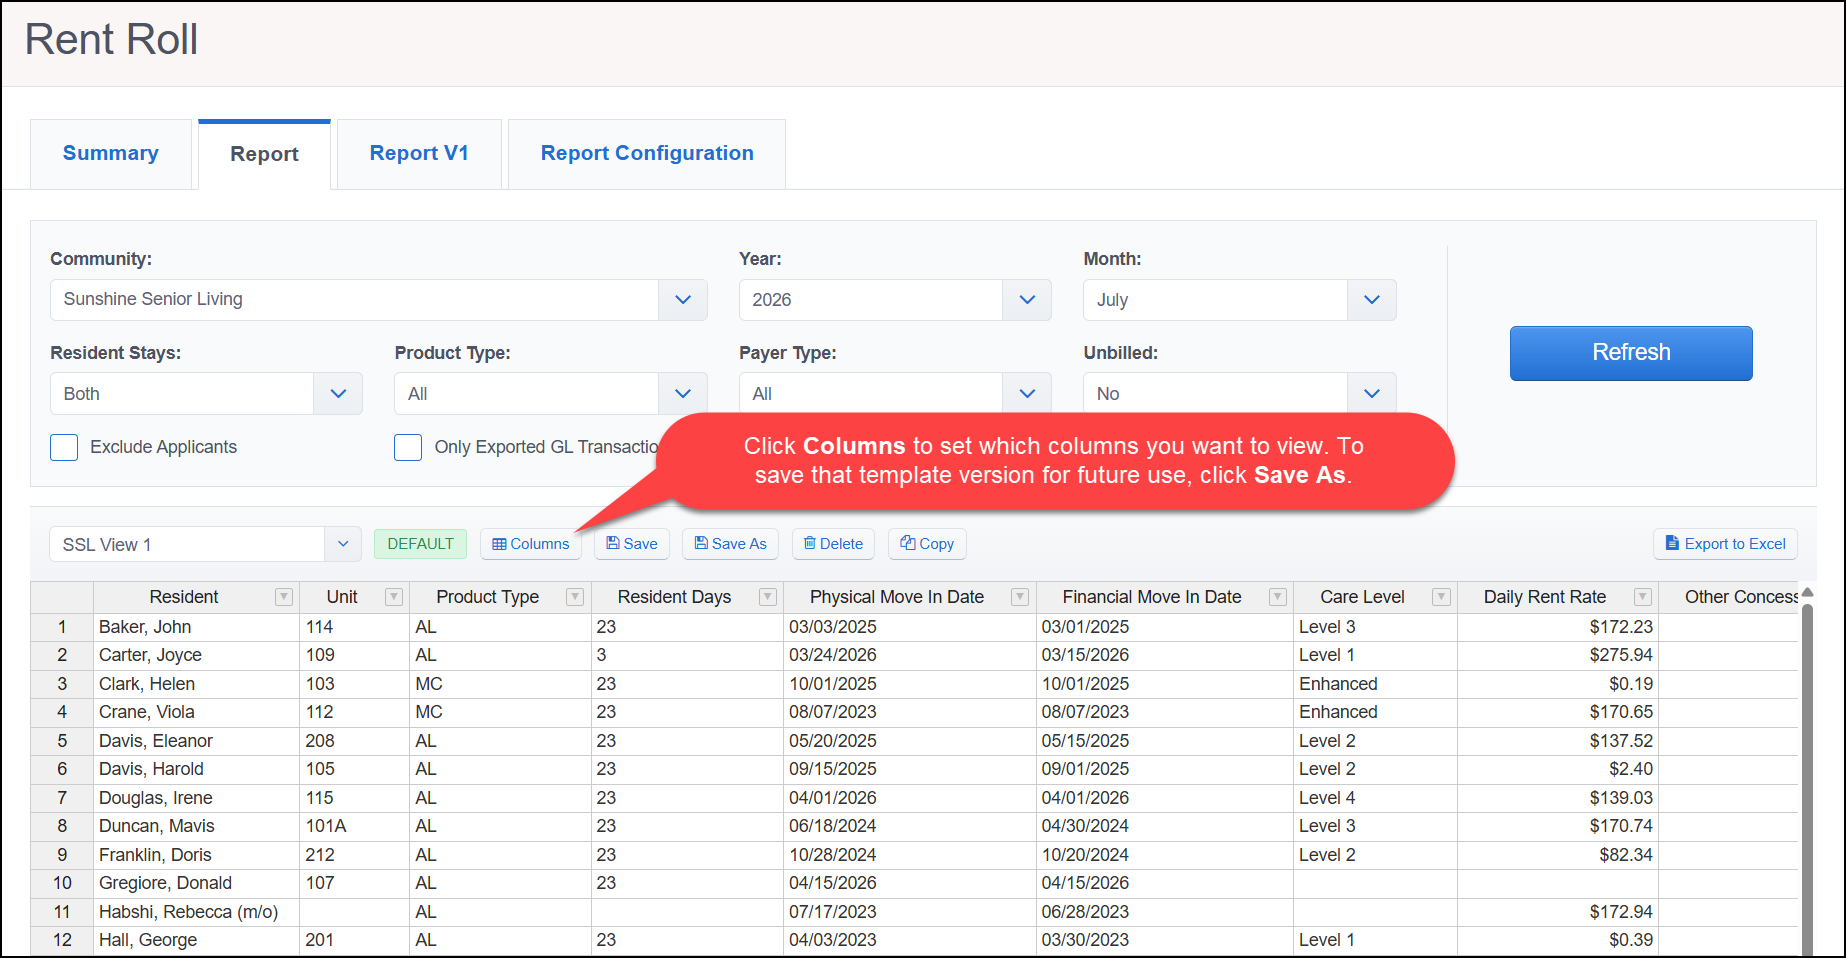Image resolution: width=1846 pixels, height=958 pixels.
Task: Tick the Only Exported GL Transactions checkbox
Action: point(408,447)
